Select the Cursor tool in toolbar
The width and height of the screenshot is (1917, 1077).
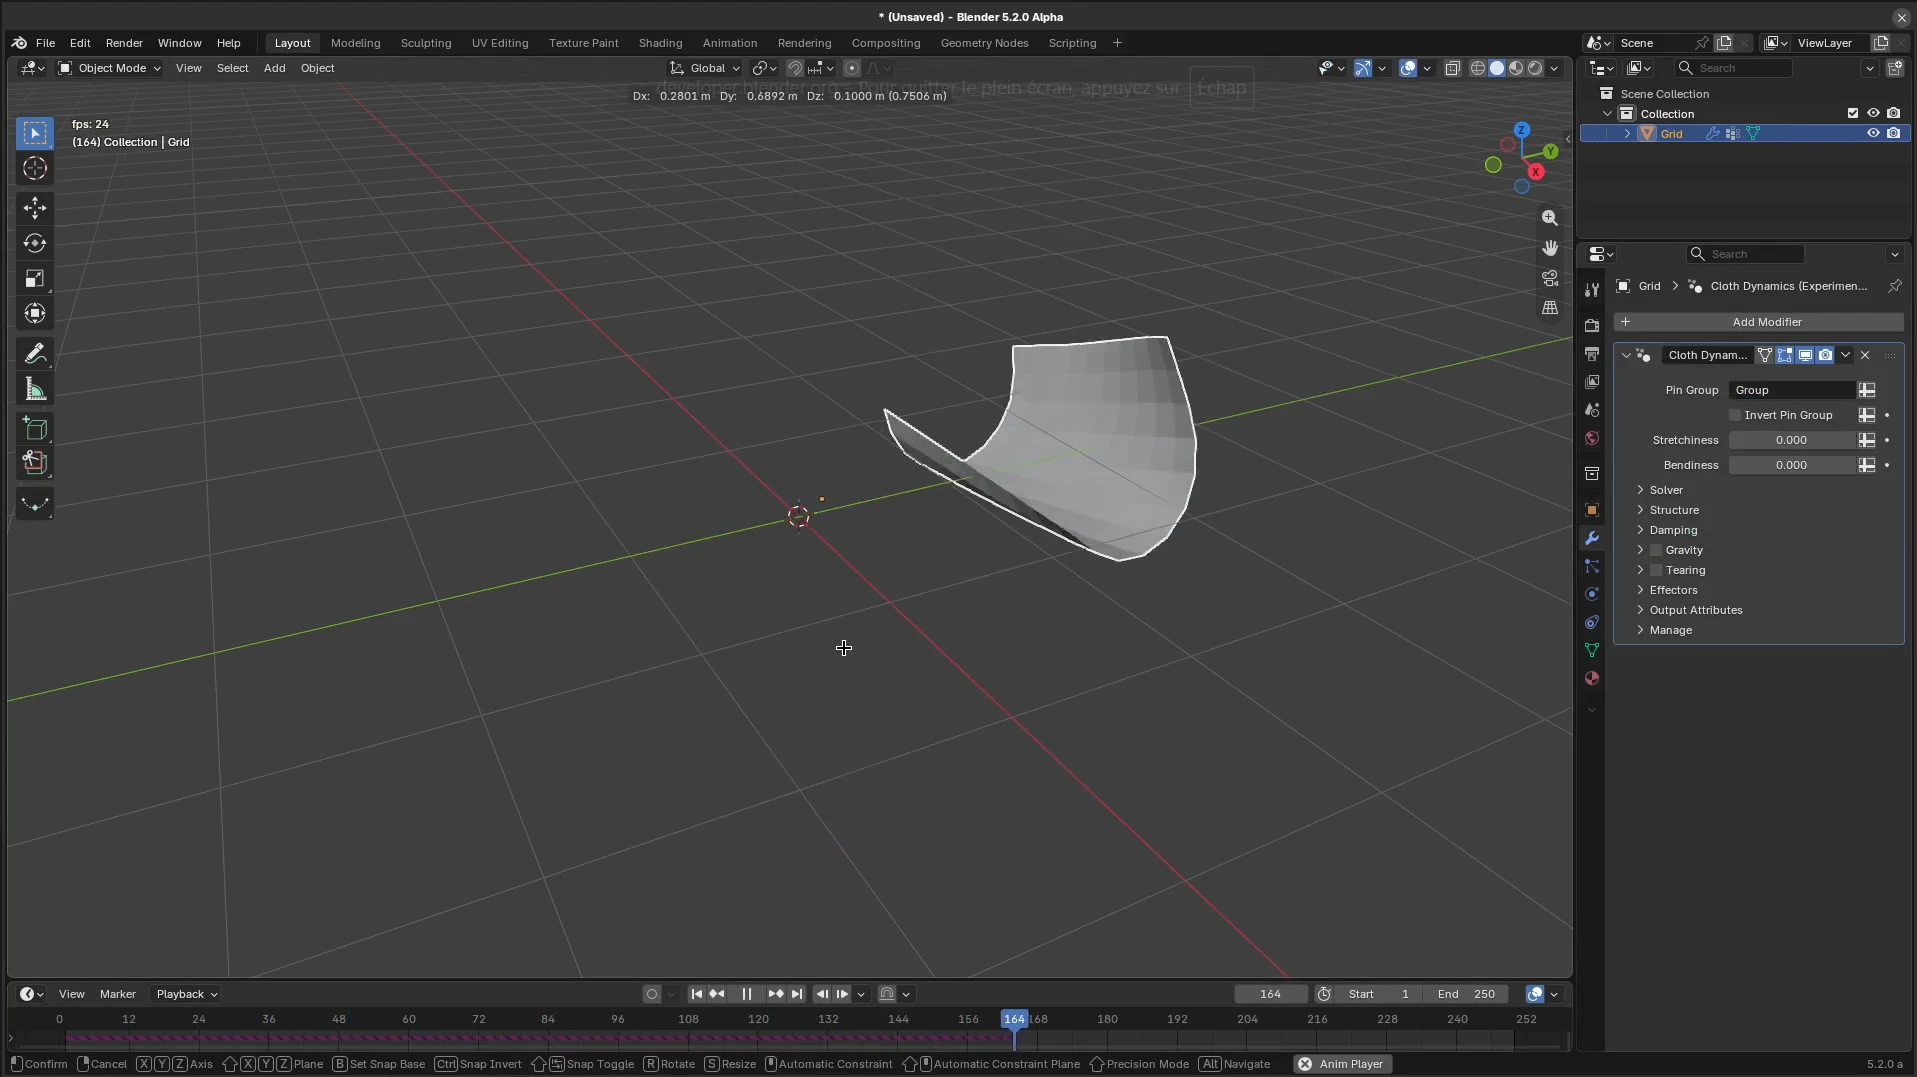35,169
